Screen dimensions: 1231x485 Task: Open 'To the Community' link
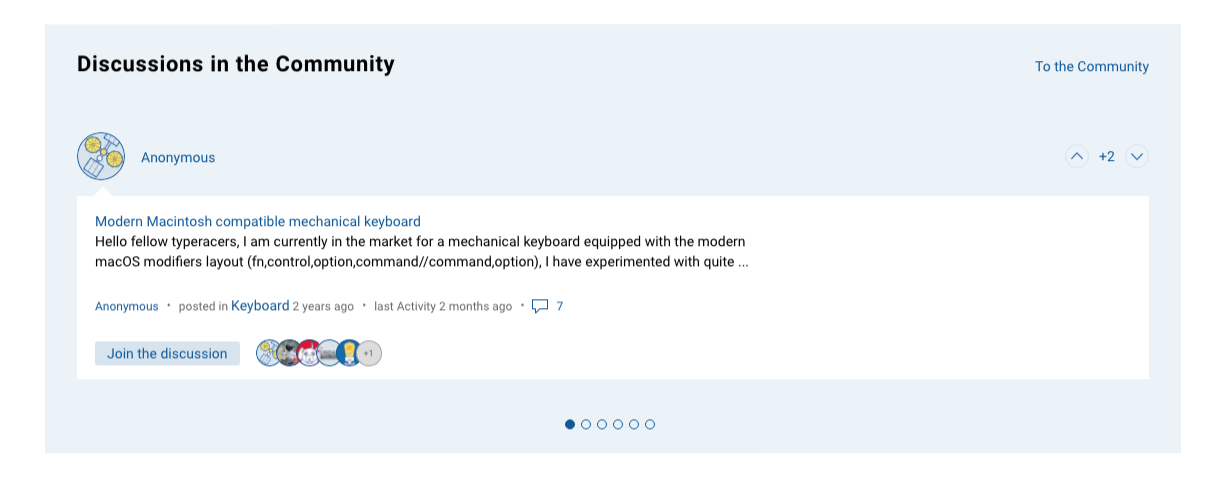1092,67
